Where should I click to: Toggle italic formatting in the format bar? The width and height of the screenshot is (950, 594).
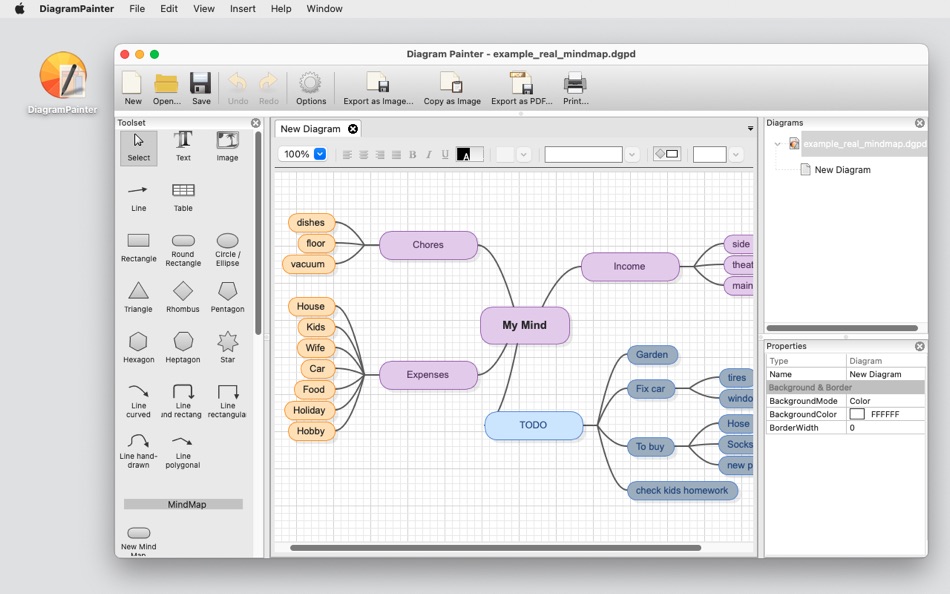click(429, 155)
